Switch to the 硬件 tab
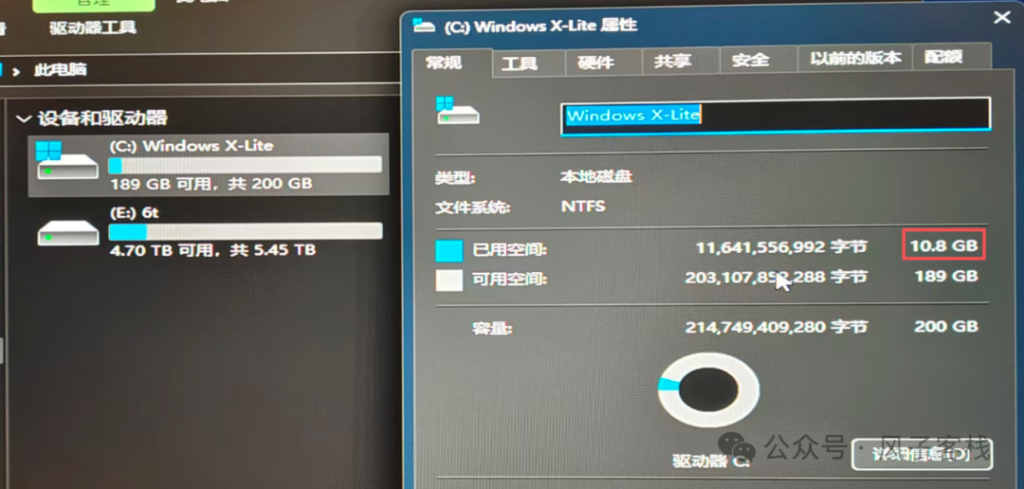Screen dimensions: 1024x489 [x=596, y=63]
